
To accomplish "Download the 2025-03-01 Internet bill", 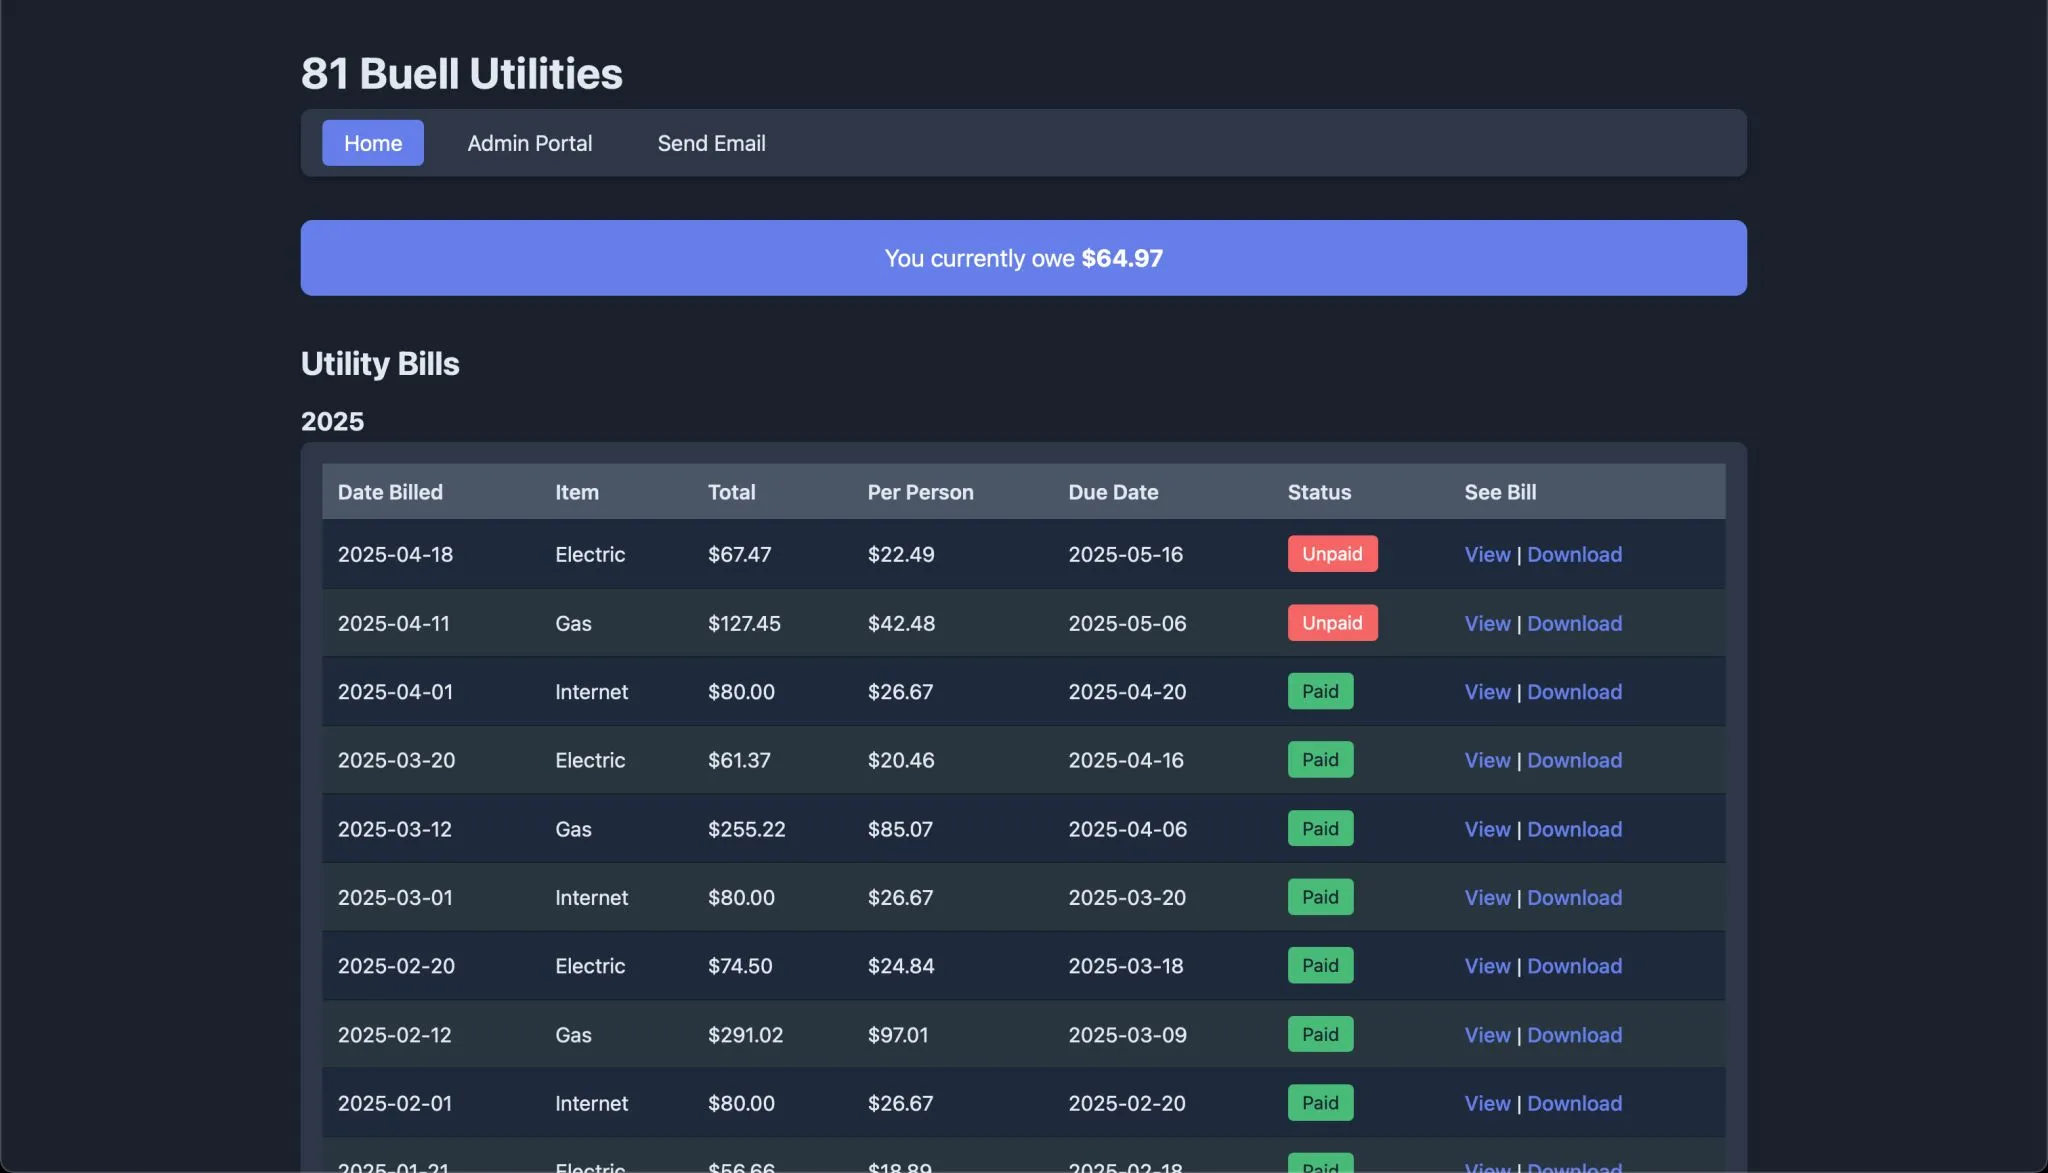I will (x=1574, y=898).
